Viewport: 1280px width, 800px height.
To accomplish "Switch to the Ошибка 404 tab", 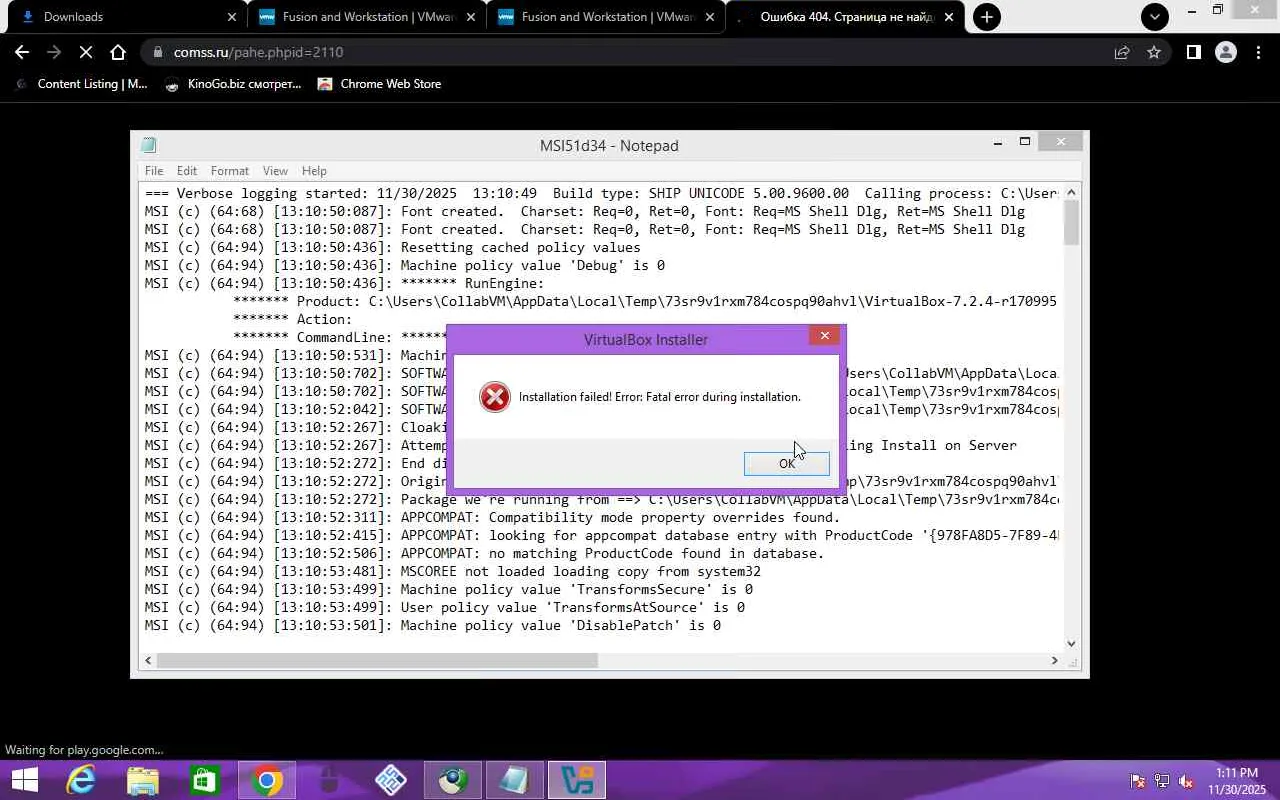I will 845,17.
